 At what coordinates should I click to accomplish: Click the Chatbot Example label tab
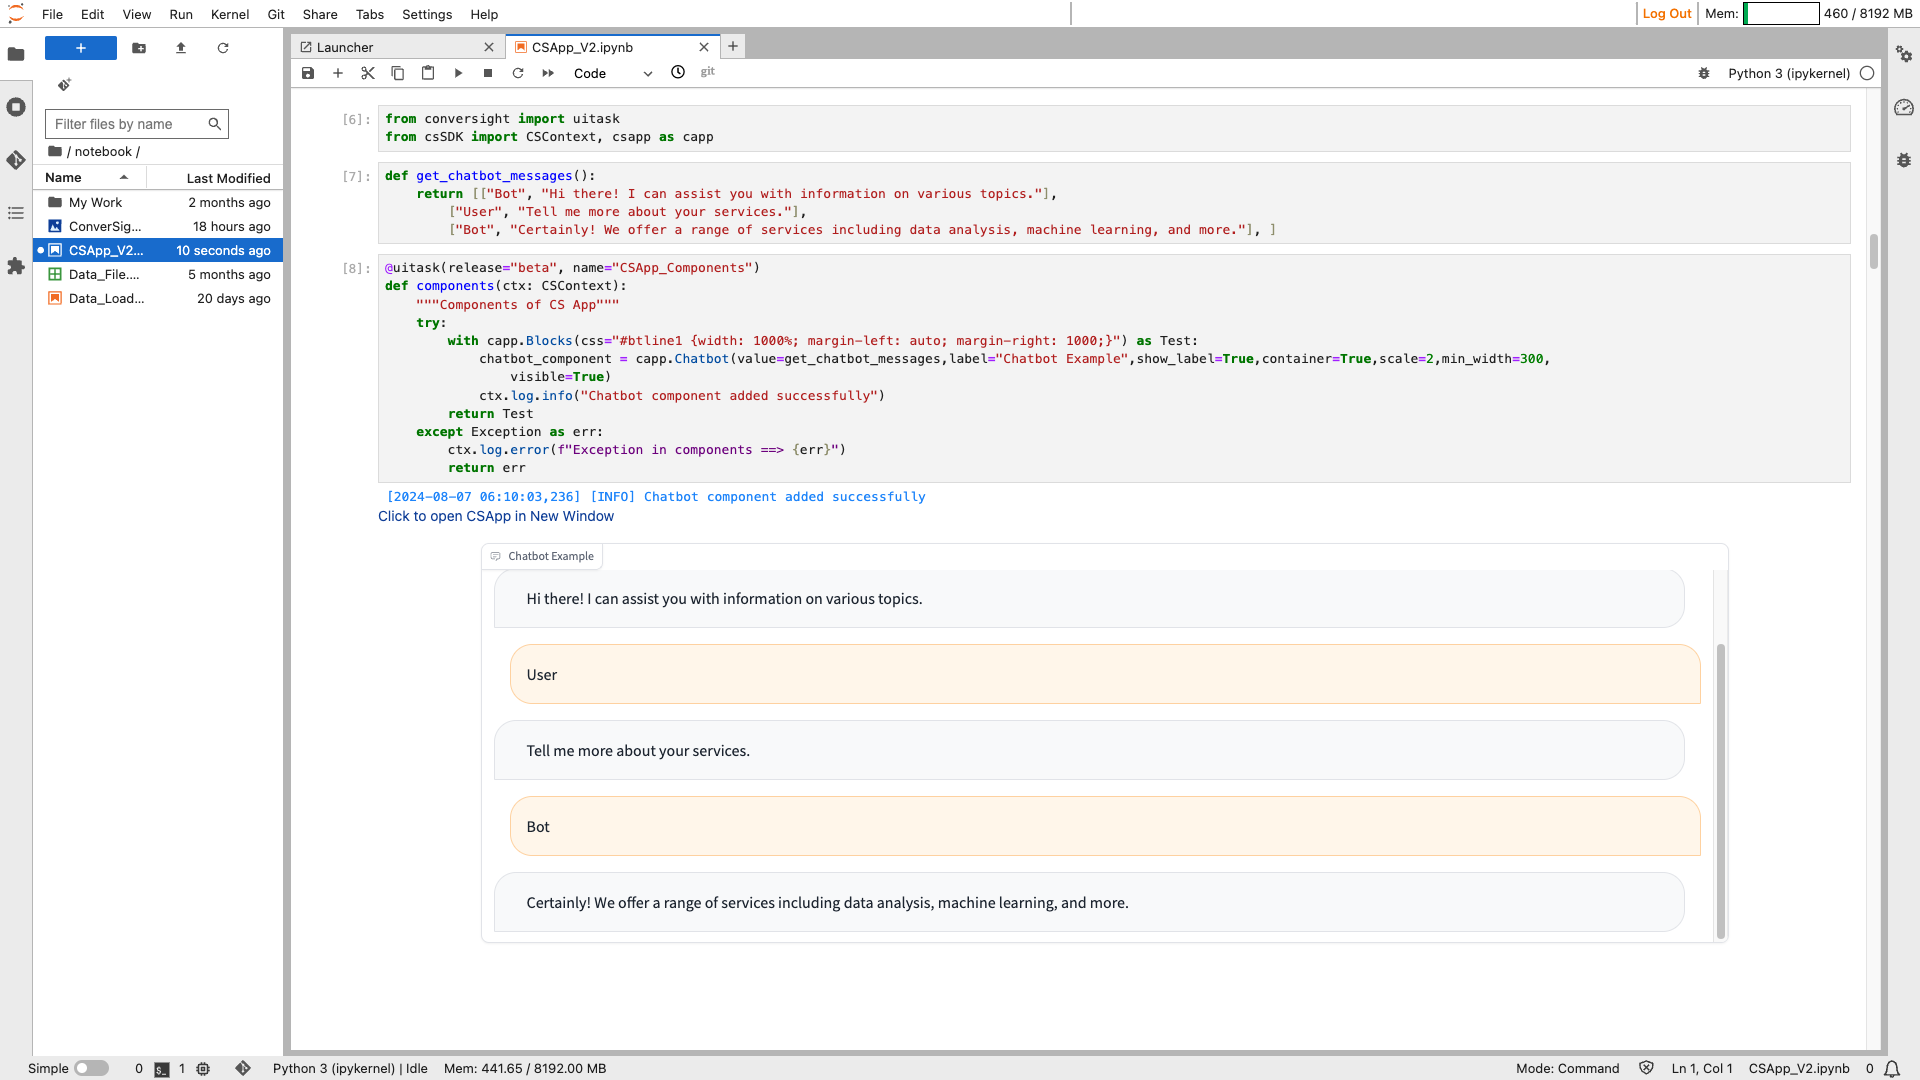(542, 556)
